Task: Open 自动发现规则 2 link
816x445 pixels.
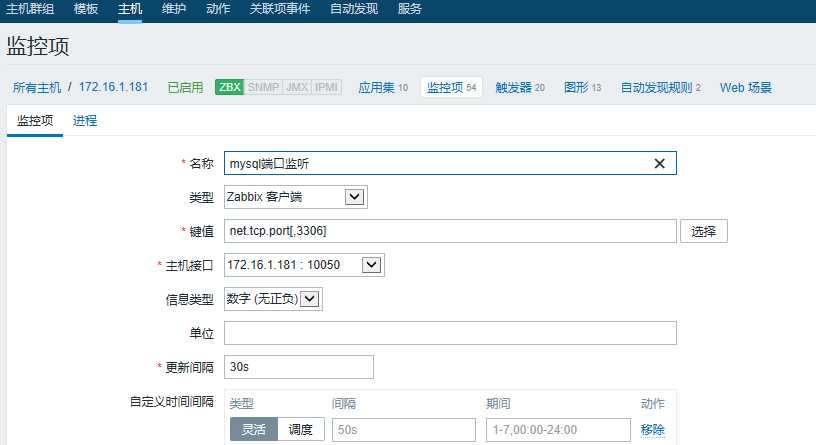Action: pyautogui.click(x=660, y=87)
